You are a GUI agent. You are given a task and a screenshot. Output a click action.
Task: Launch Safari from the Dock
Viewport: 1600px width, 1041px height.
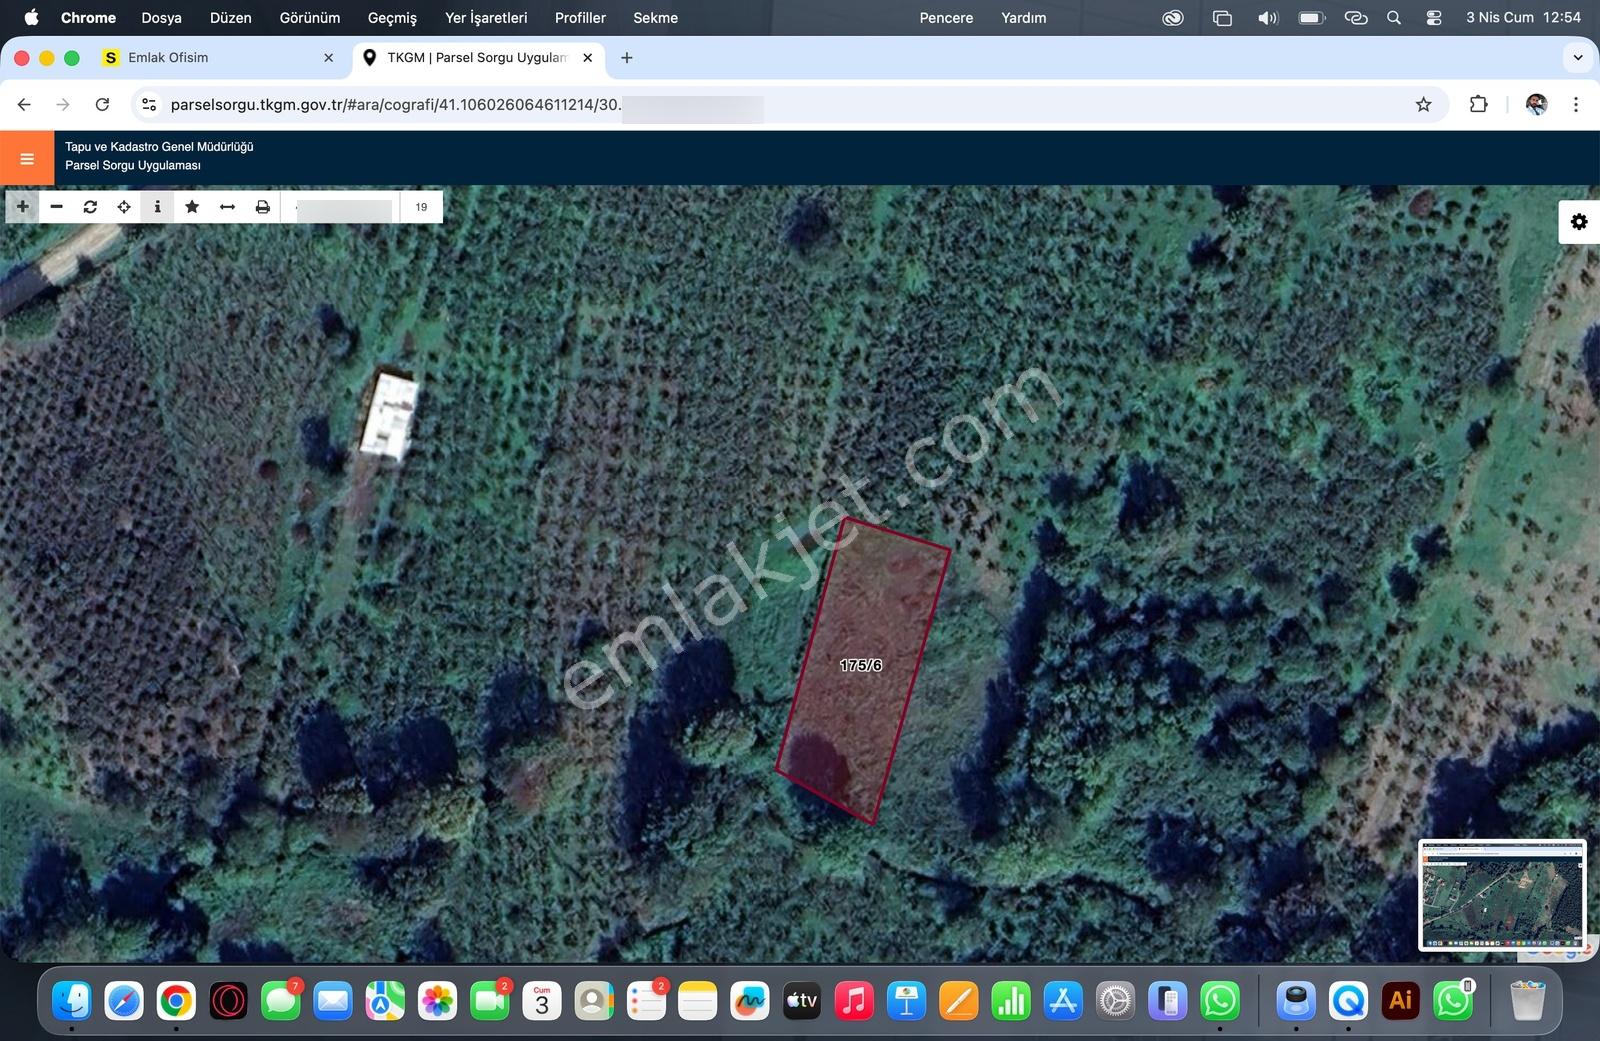tap(124, 1000)
